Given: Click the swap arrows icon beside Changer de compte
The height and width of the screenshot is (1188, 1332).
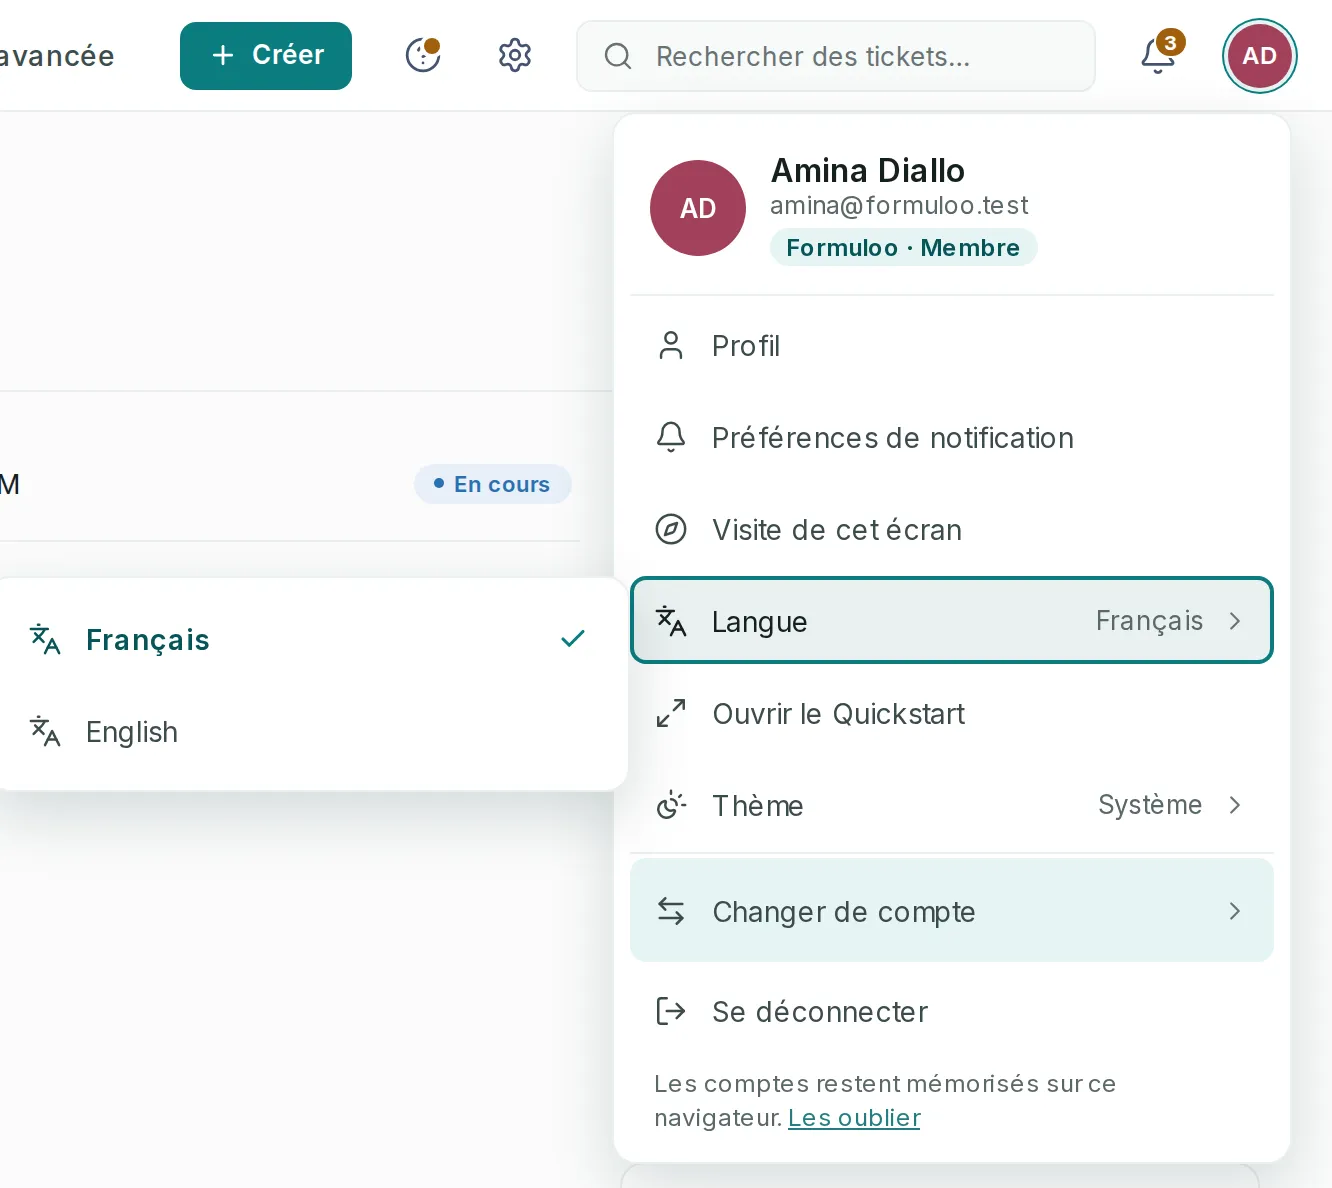Looking at the screenshot, I should click(671, 911).
